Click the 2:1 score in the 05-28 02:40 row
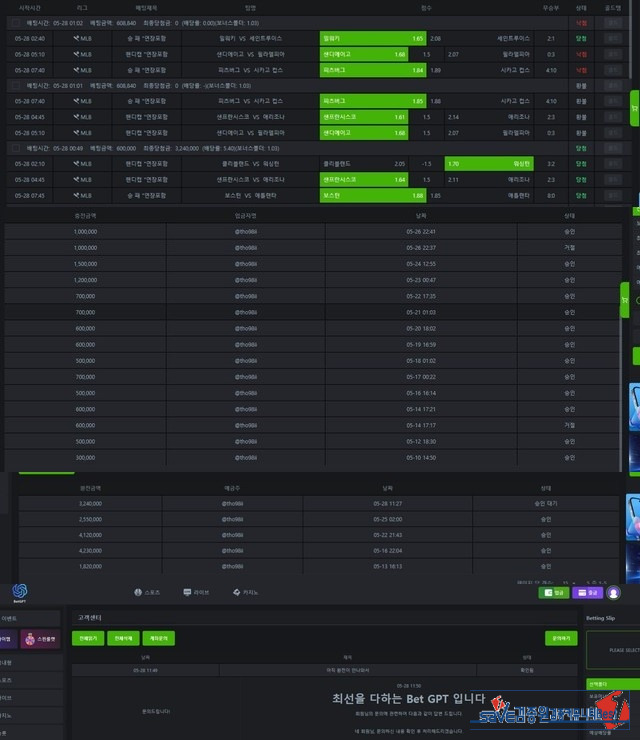 [551, 38]
